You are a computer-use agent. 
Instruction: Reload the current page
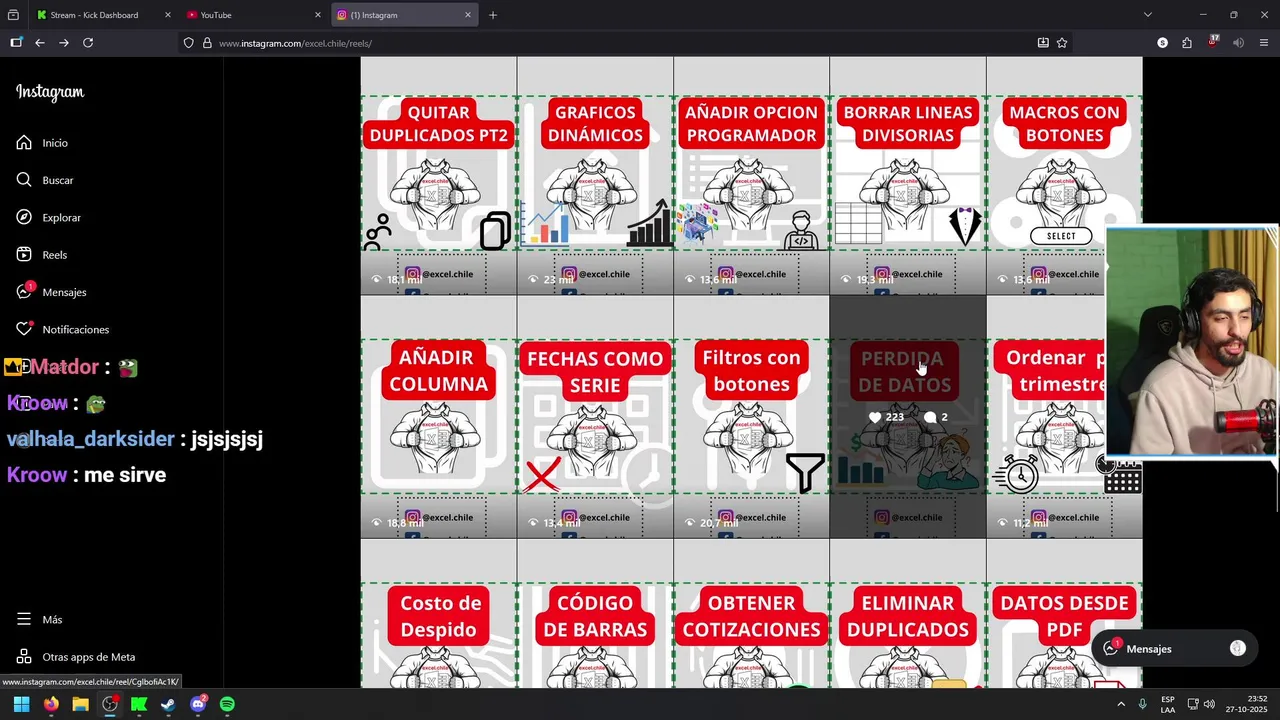88,43
